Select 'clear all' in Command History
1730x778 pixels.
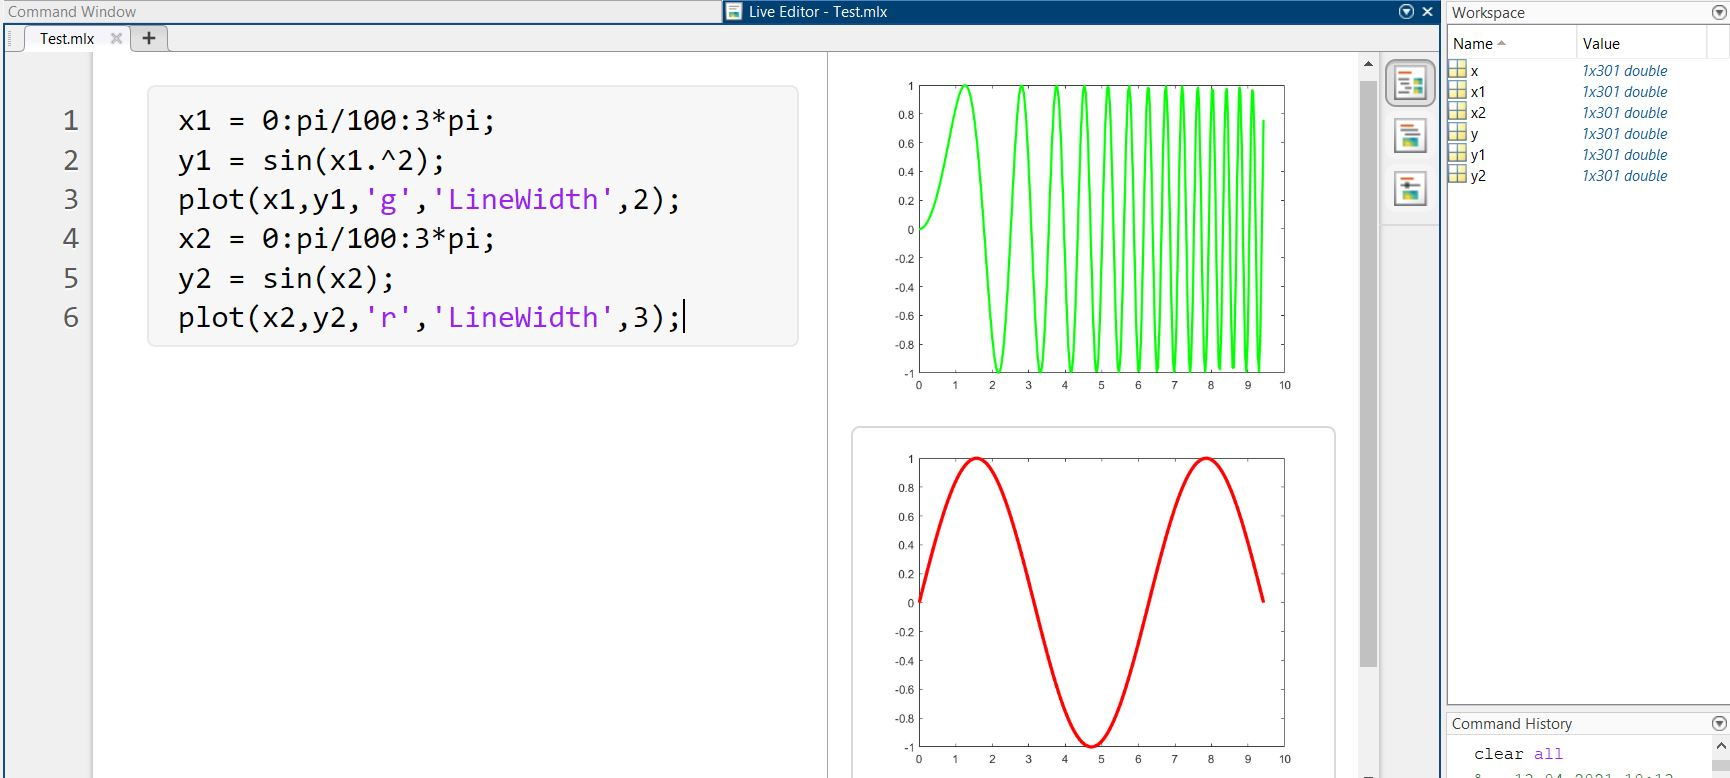(x=1517, y=754)
